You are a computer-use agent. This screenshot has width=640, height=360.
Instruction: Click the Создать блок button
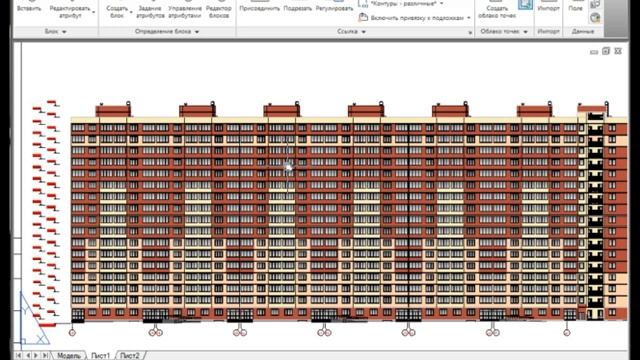pos(117,10)
